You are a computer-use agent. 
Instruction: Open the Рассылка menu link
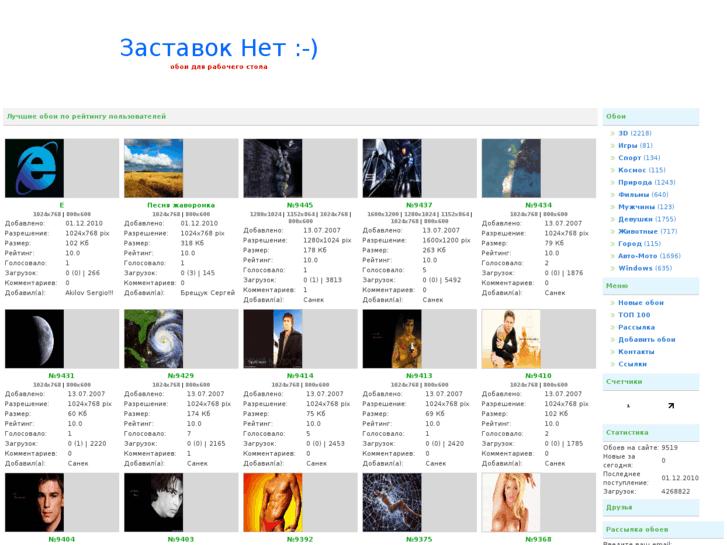[636, 327]
